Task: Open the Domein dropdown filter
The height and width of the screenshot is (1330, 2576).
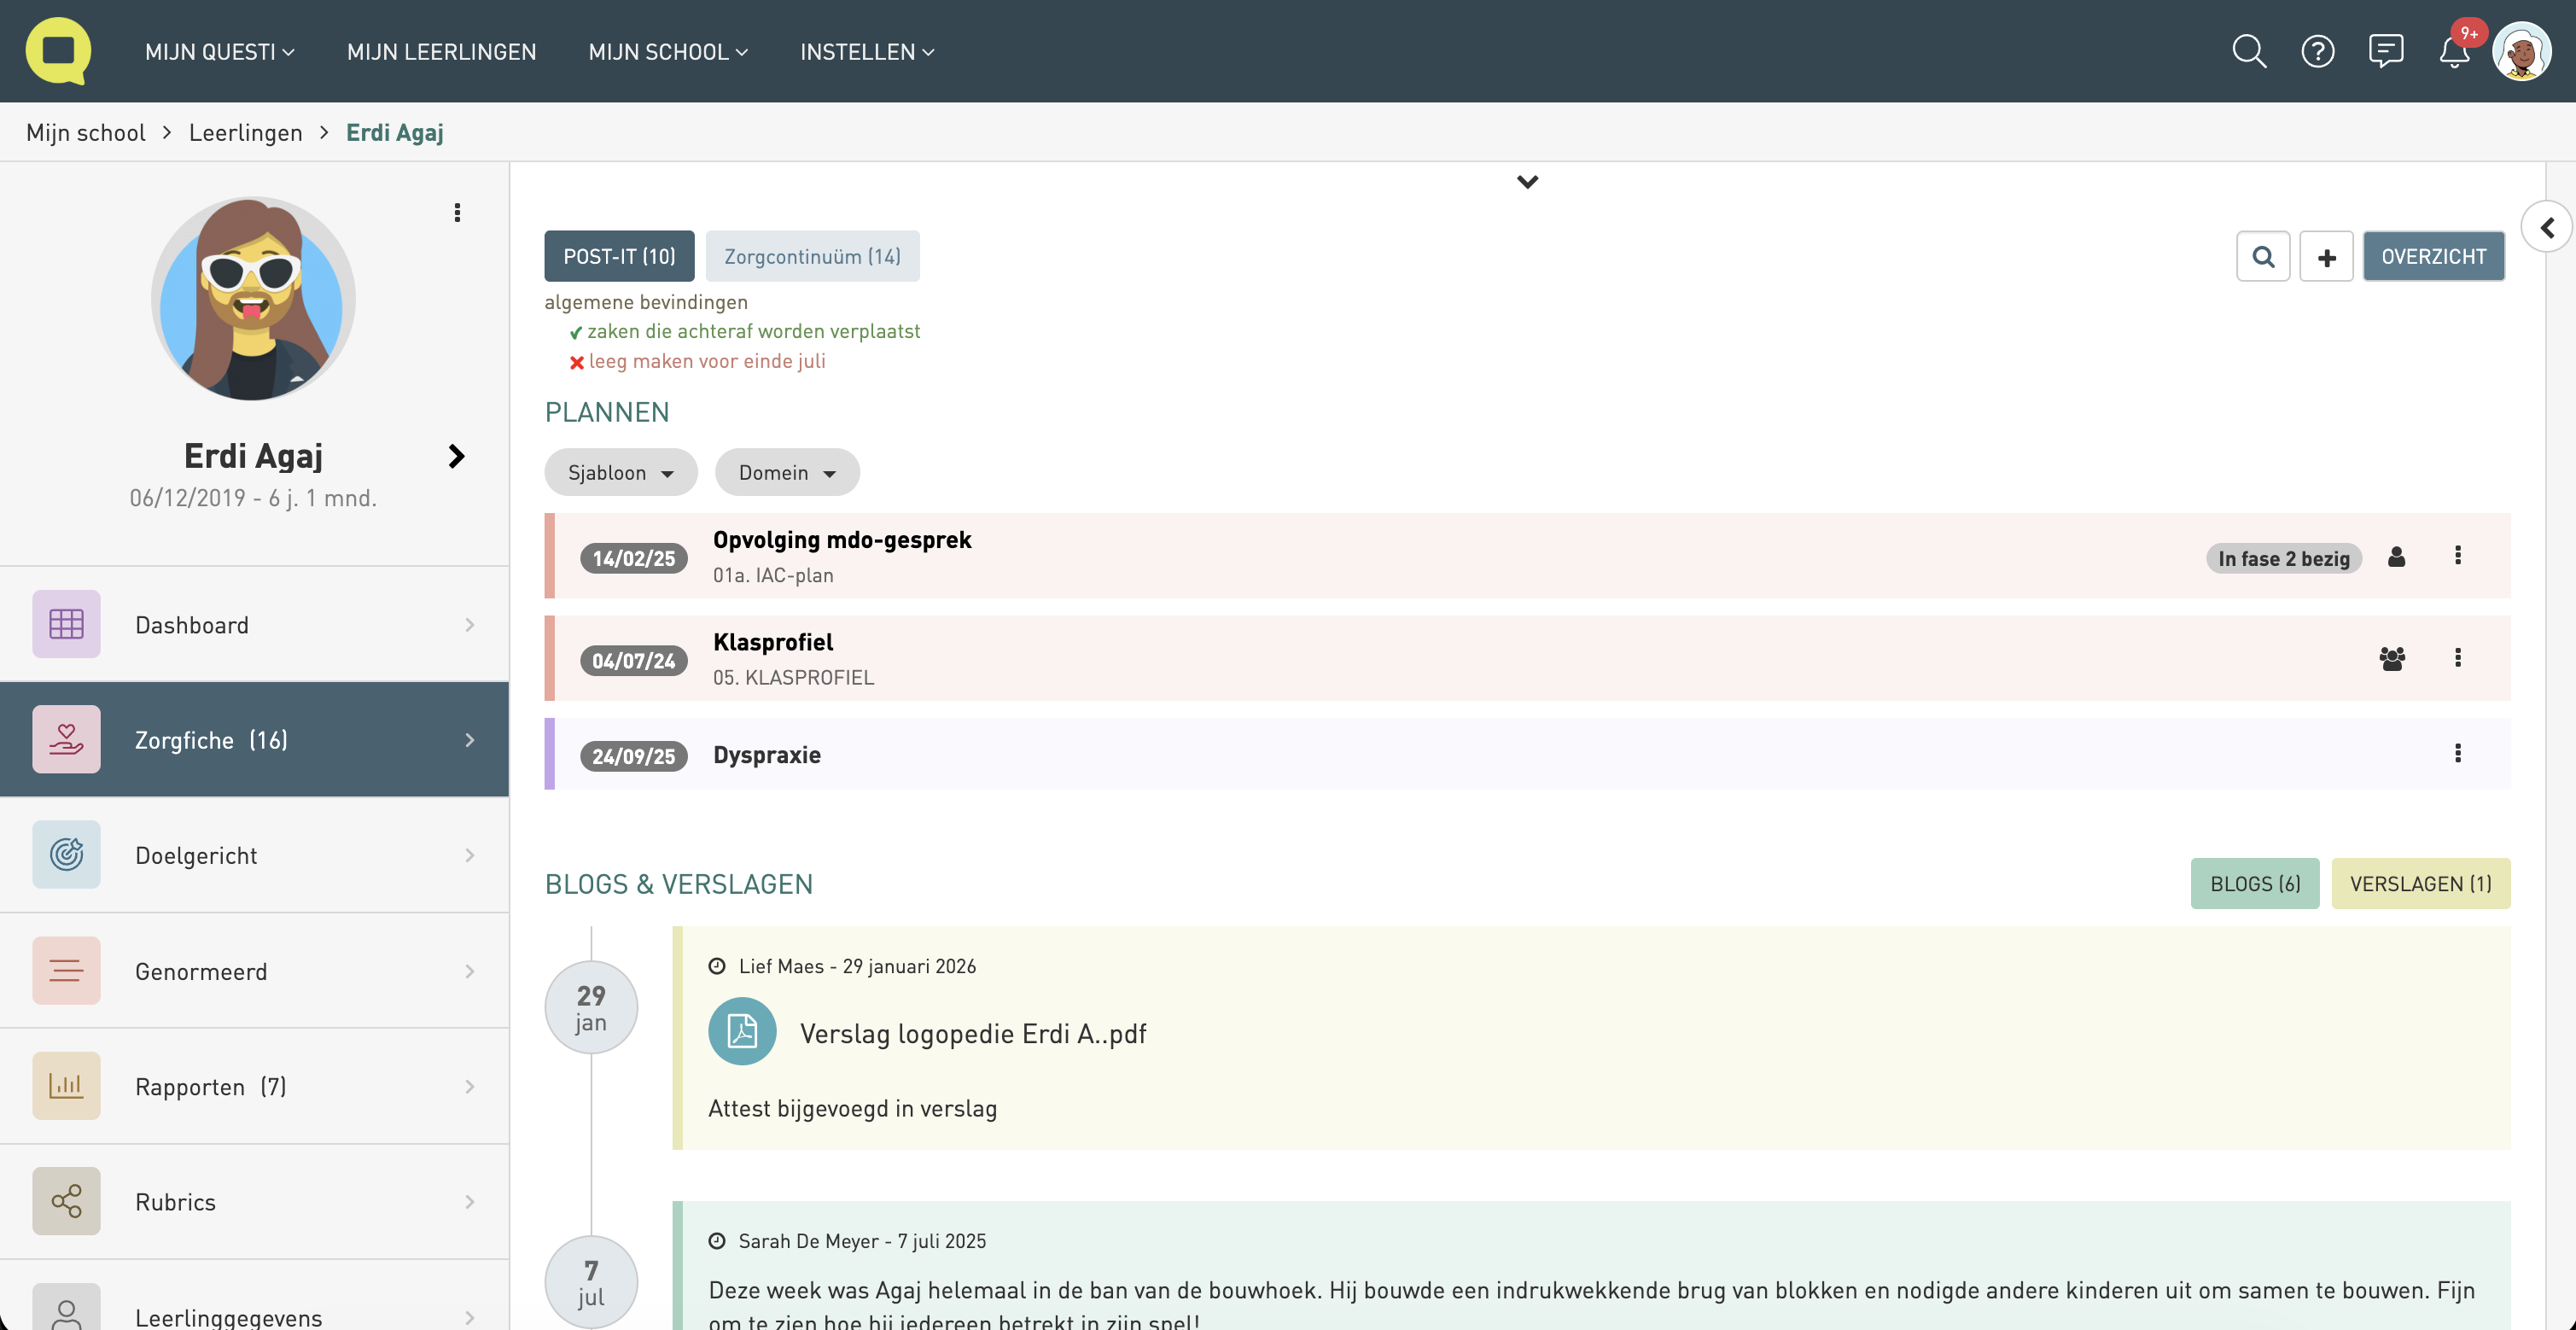Action: 787,473
